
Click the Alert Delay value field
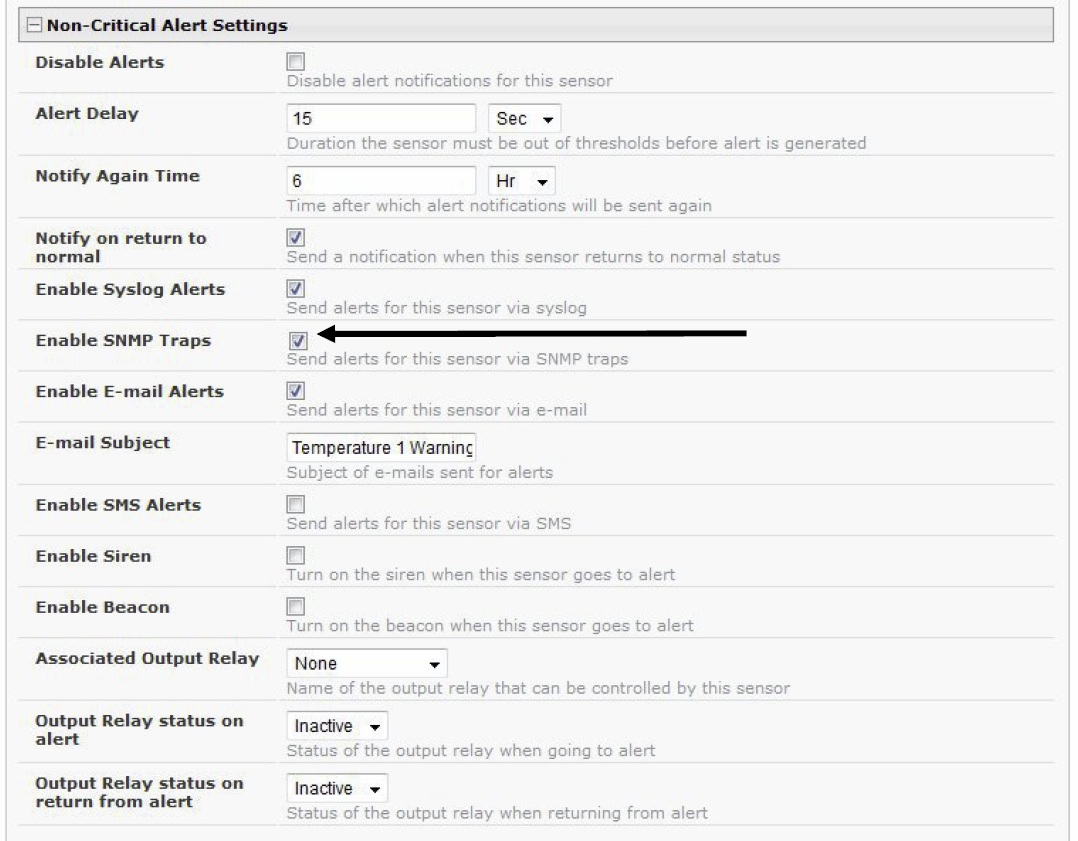click(x=381, y=118)
